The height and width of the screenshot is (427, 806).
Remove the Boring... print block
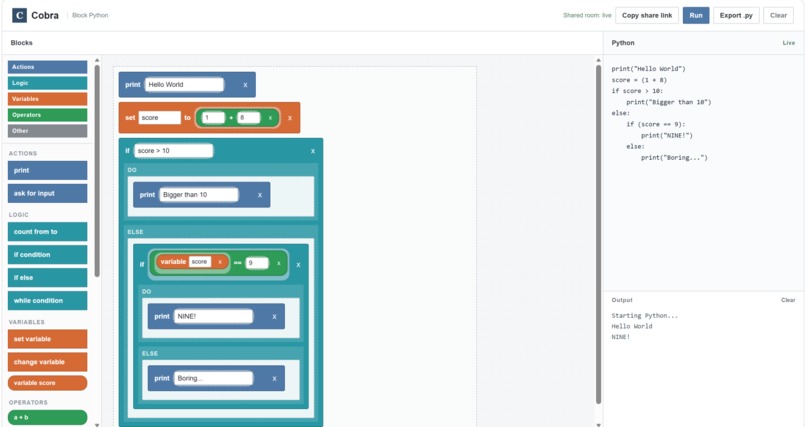point(274,379)
